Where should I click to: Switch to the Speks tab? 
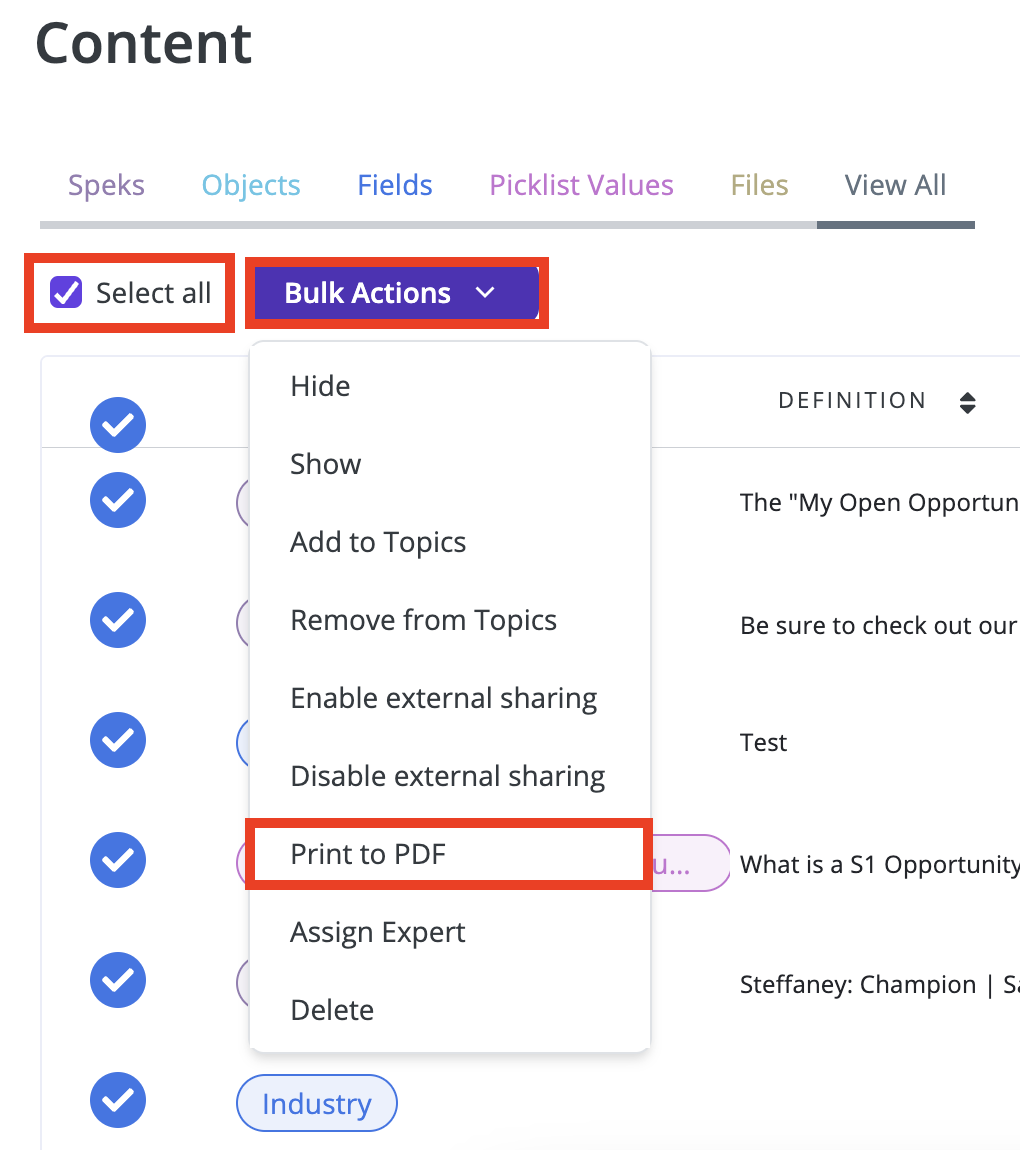(106, 185)
